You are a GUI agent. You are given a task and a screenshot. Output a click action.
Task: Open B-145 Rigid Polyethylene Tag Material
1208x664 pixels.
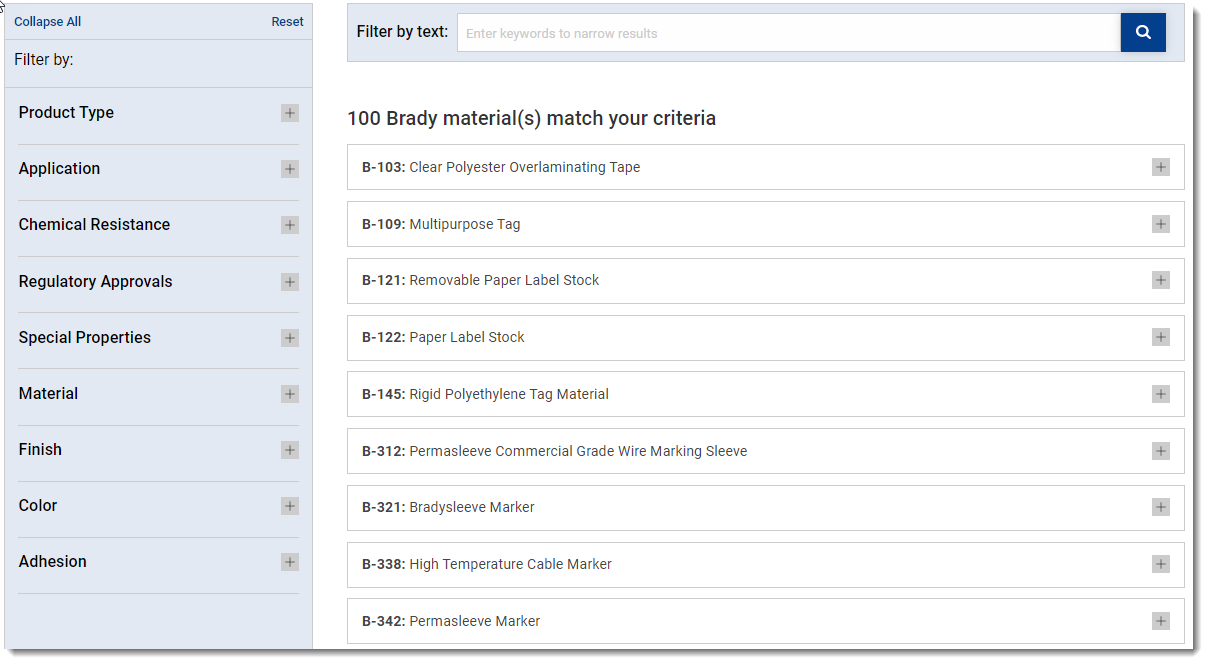click(765, 394)
